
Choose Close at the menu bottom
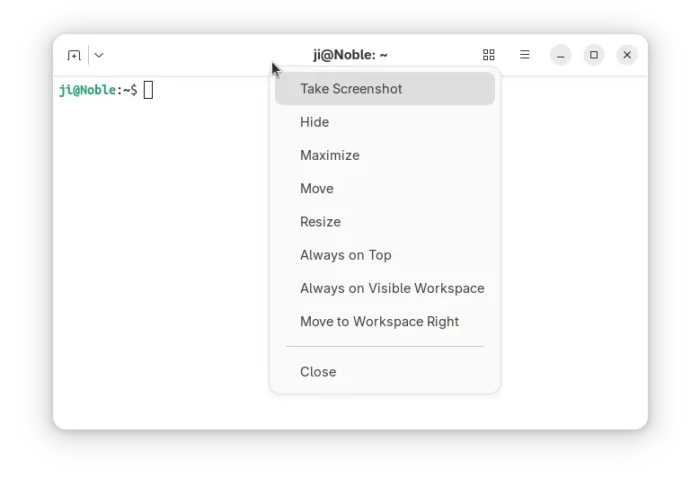click(385, 372)
